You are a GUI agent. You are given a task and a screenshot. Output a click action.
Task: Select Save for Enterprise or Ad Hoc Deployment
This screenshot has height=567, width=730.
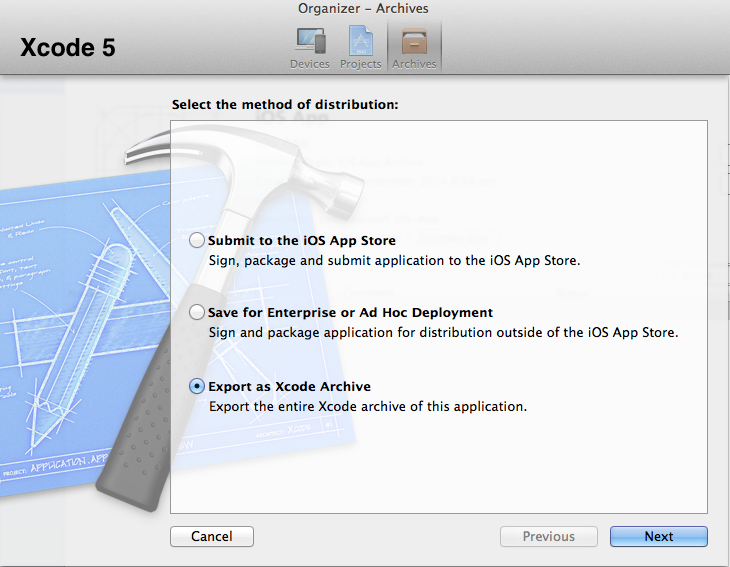pyautogui.click(x=196, y=312)
